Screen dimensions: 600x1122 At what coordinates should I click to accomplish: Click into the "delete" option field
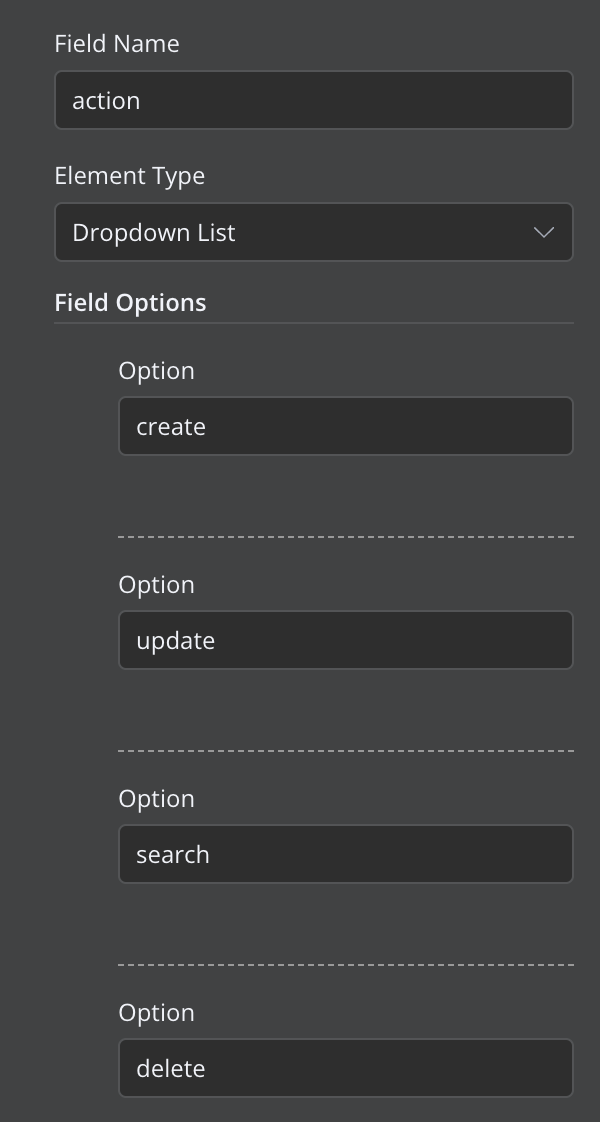[345, 1068]
